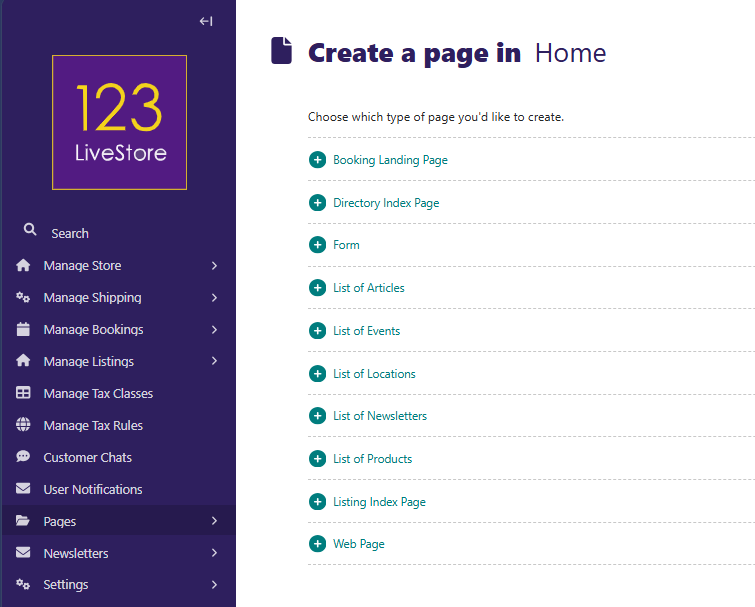
Task: Click the envelope icon for User Notifications
Action: point(23,489)
